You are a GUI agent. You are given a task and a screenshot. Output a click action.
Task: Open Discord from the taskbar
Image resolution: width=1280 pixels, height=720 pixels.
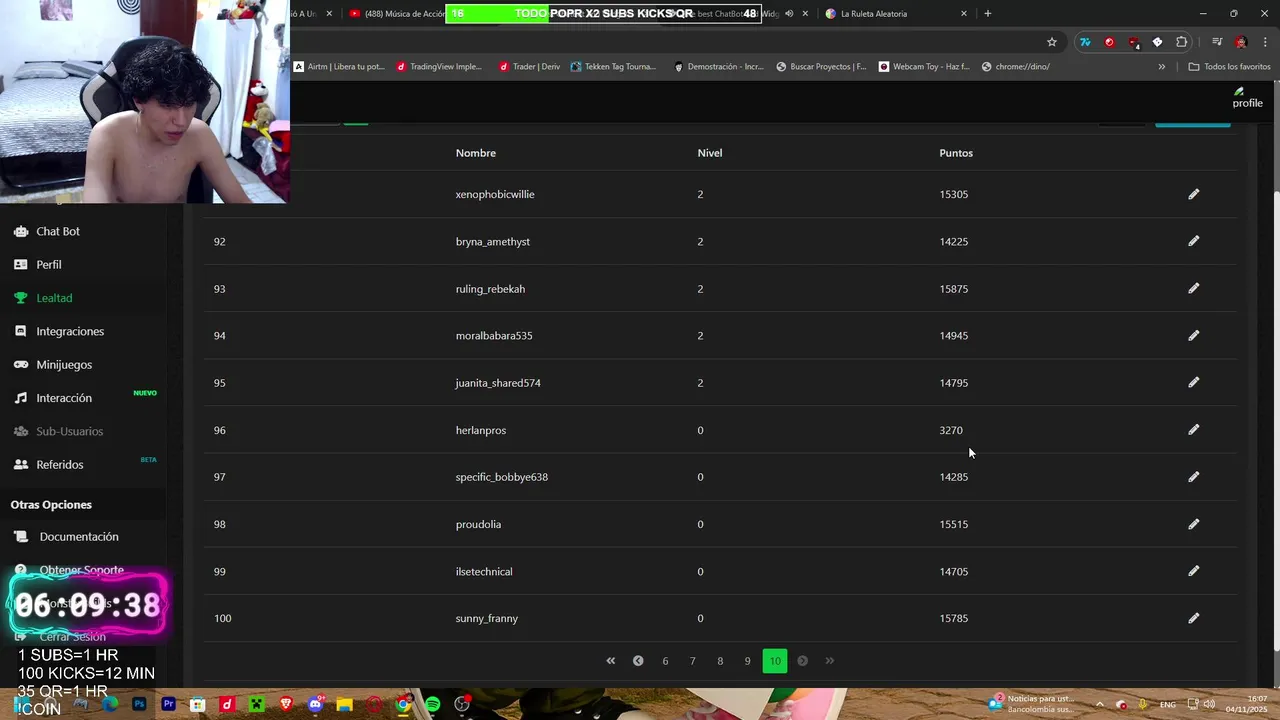316,704
